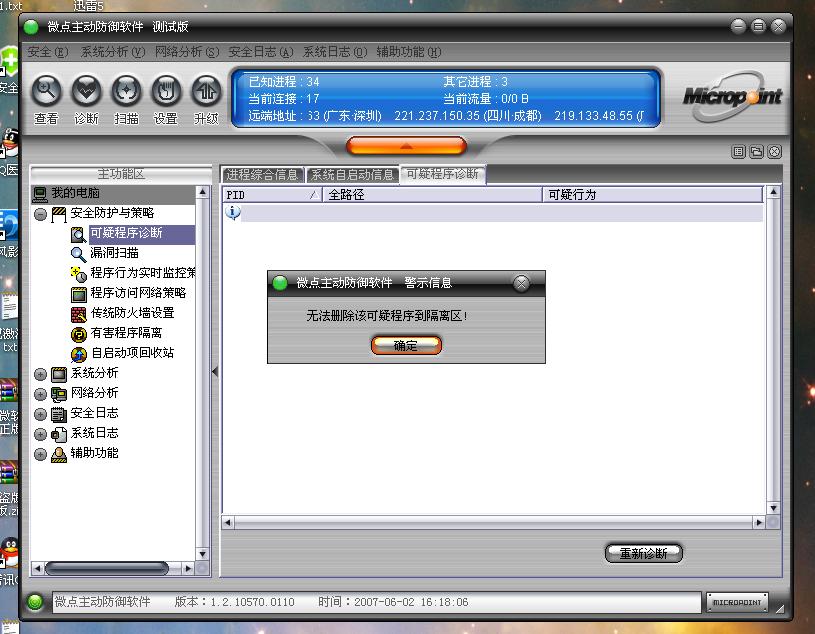Click the round X panel icon above the table
The width and height of the screenshot is (815, 634).
(774, 152)
